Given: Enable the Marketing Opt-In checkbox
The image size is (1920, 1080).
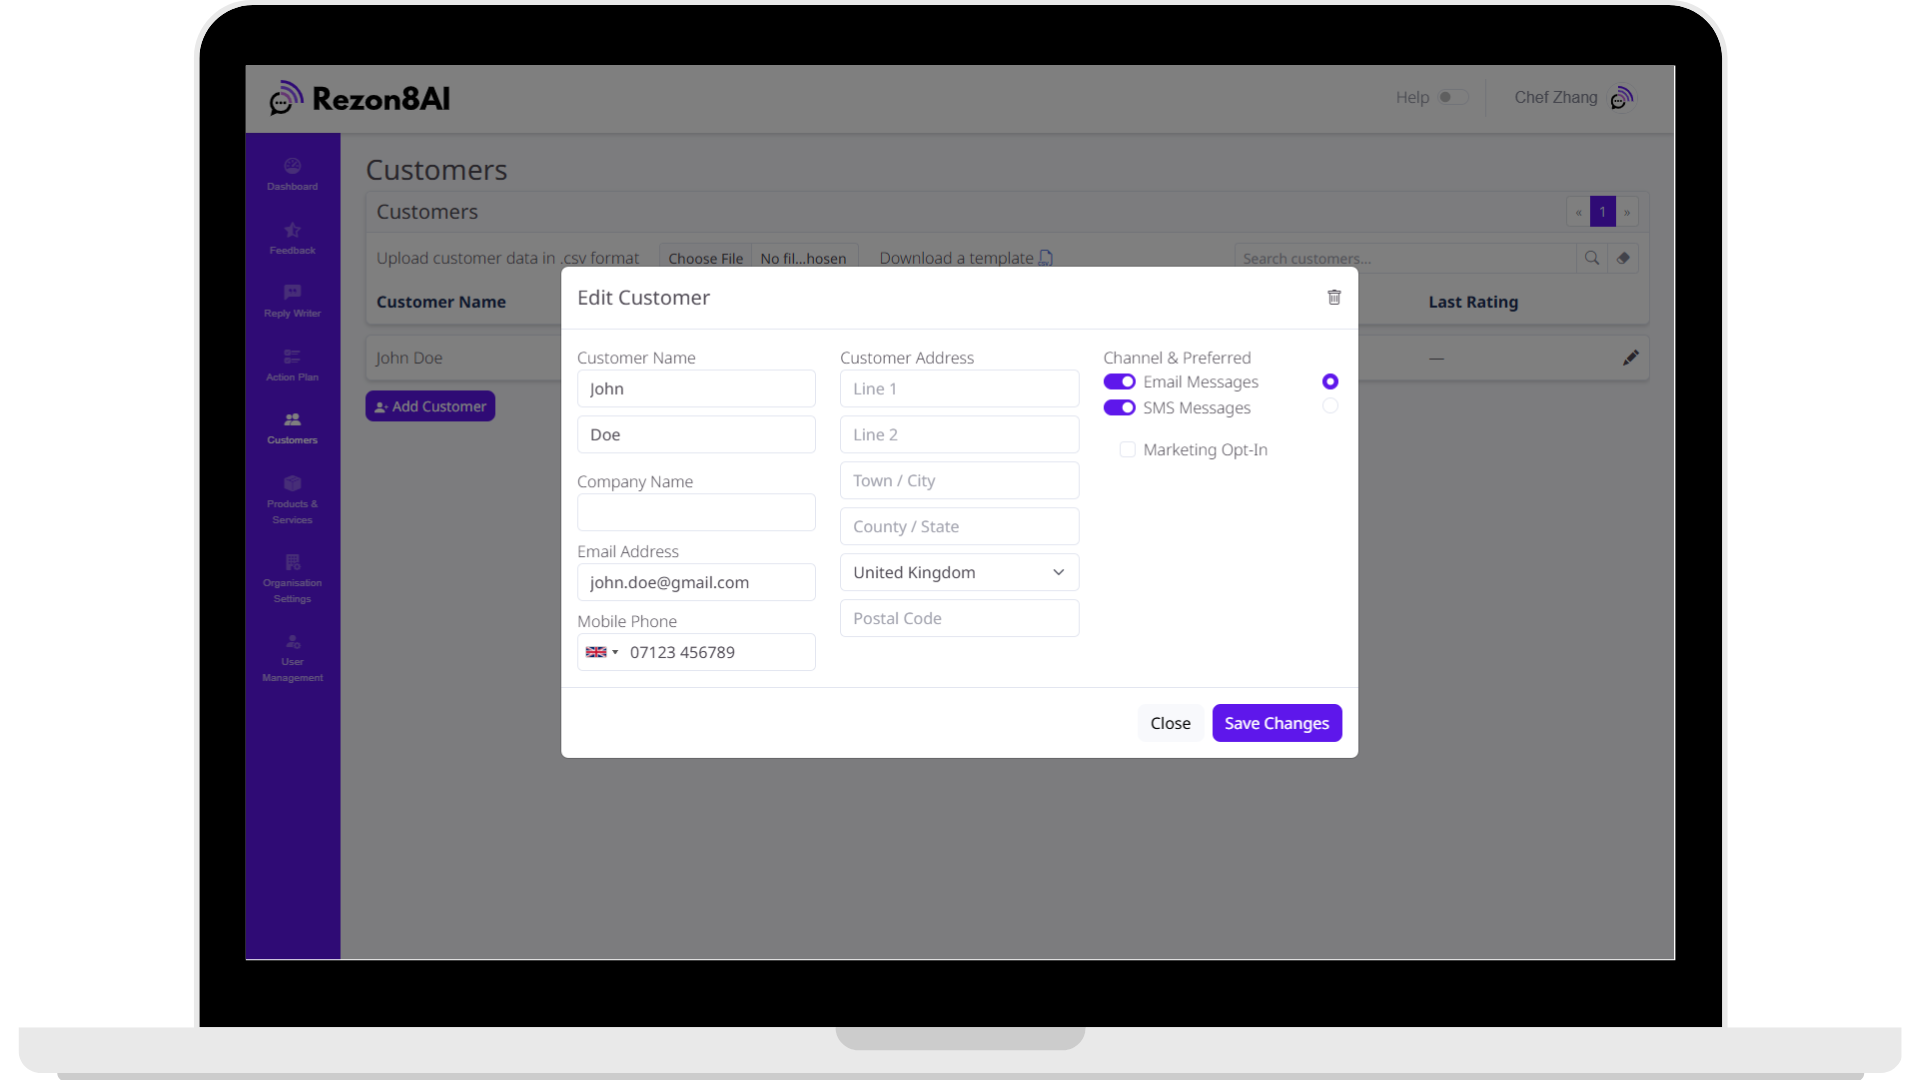Looking at the screenshot, I should tap(1127, 450).
